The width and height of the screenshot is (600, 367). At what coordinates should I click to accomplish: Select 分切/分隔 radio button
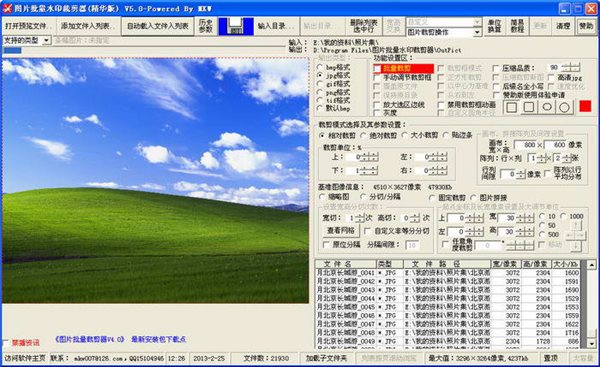(x=364, y=197)
